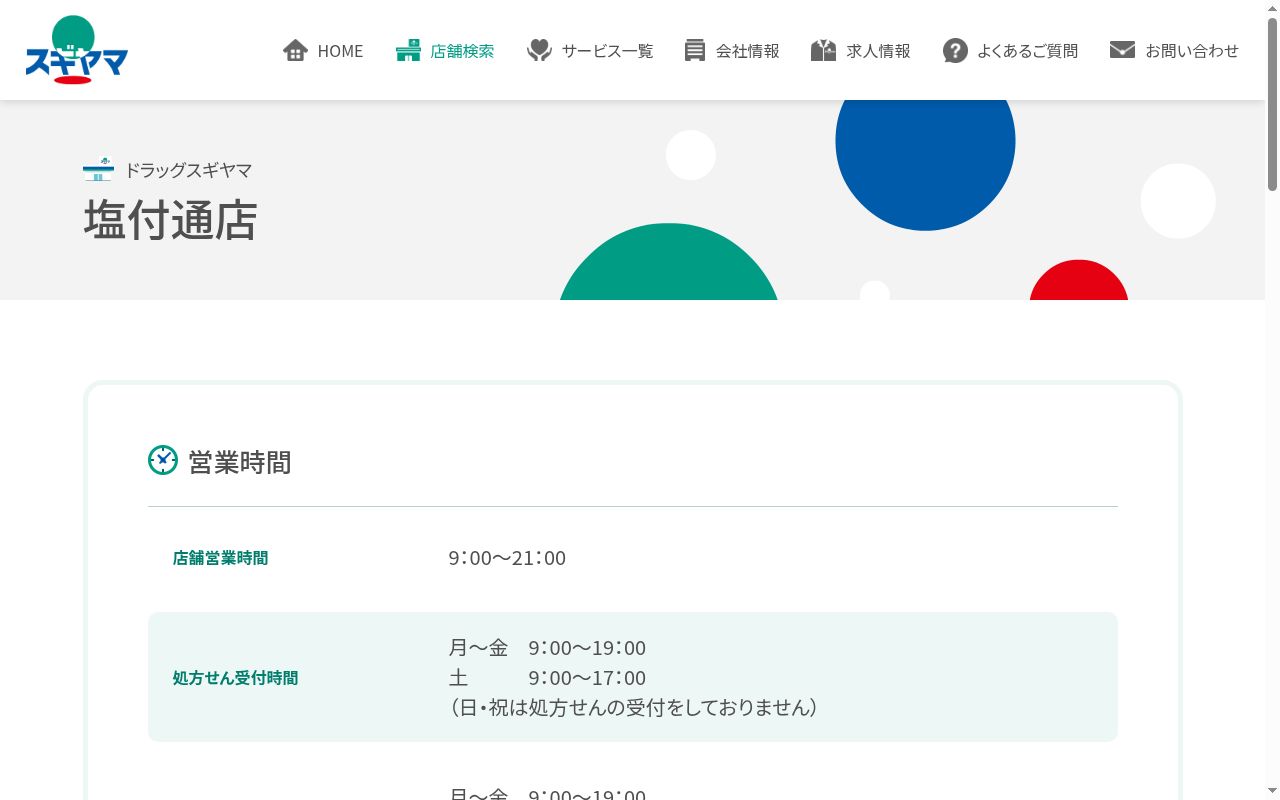The image size is (1280, 800).
Task: Open the 求人情報 link
Action: (x=861, y=50)
